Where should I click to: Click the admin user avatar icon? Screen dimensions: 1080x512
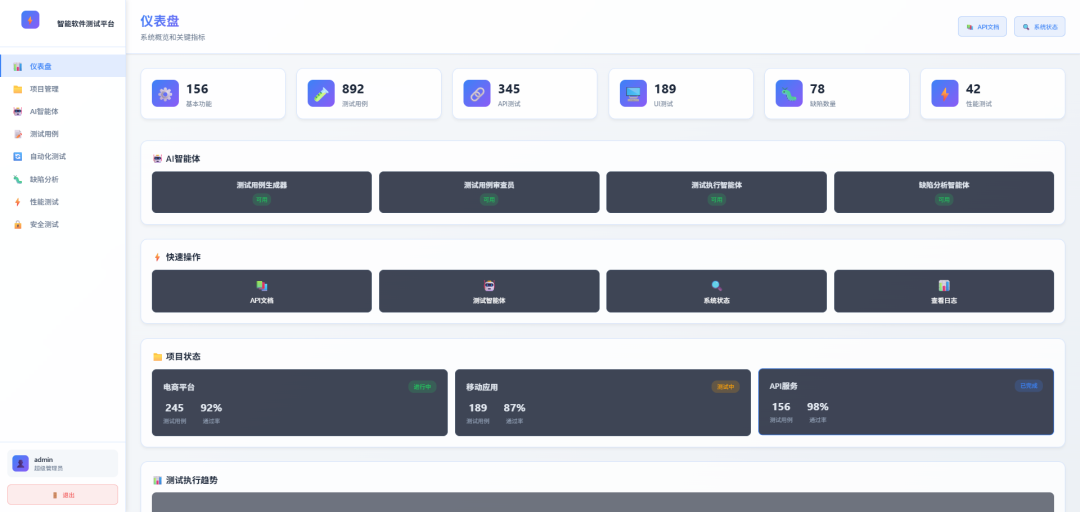pos(21,463)
